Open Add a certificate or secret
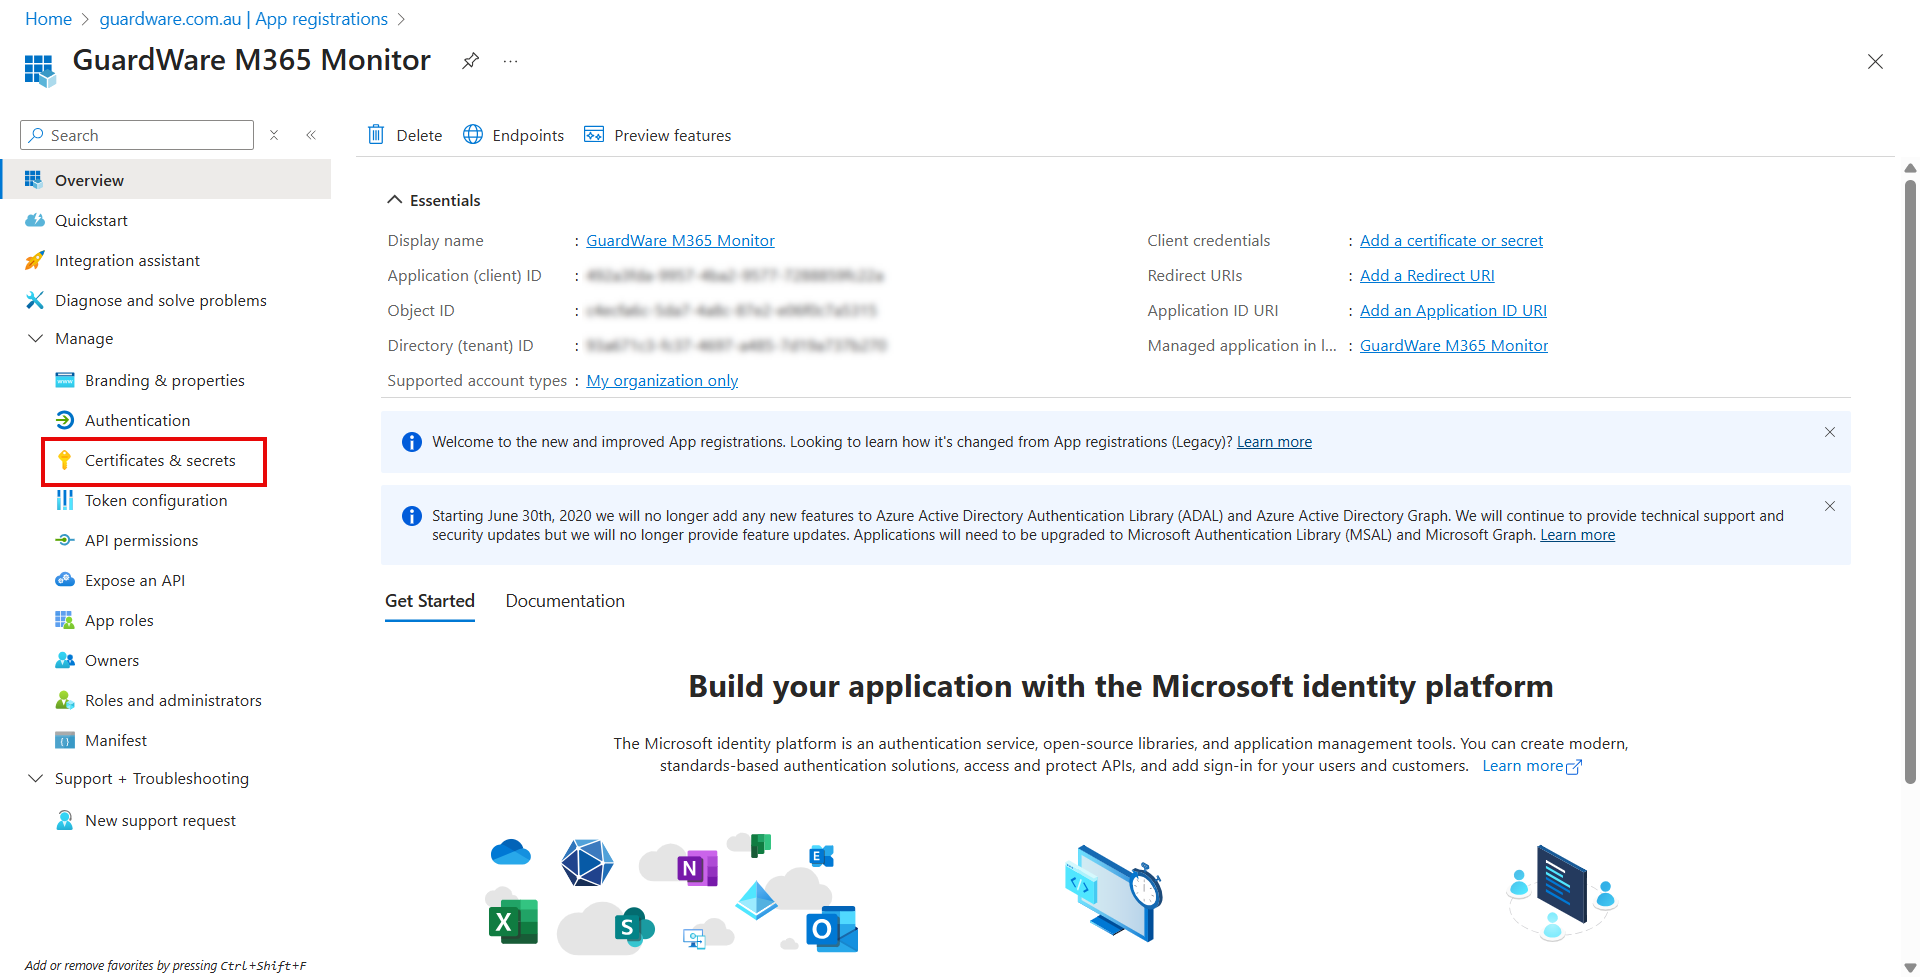This screenshot has width=1920, height=977. 1451,240
